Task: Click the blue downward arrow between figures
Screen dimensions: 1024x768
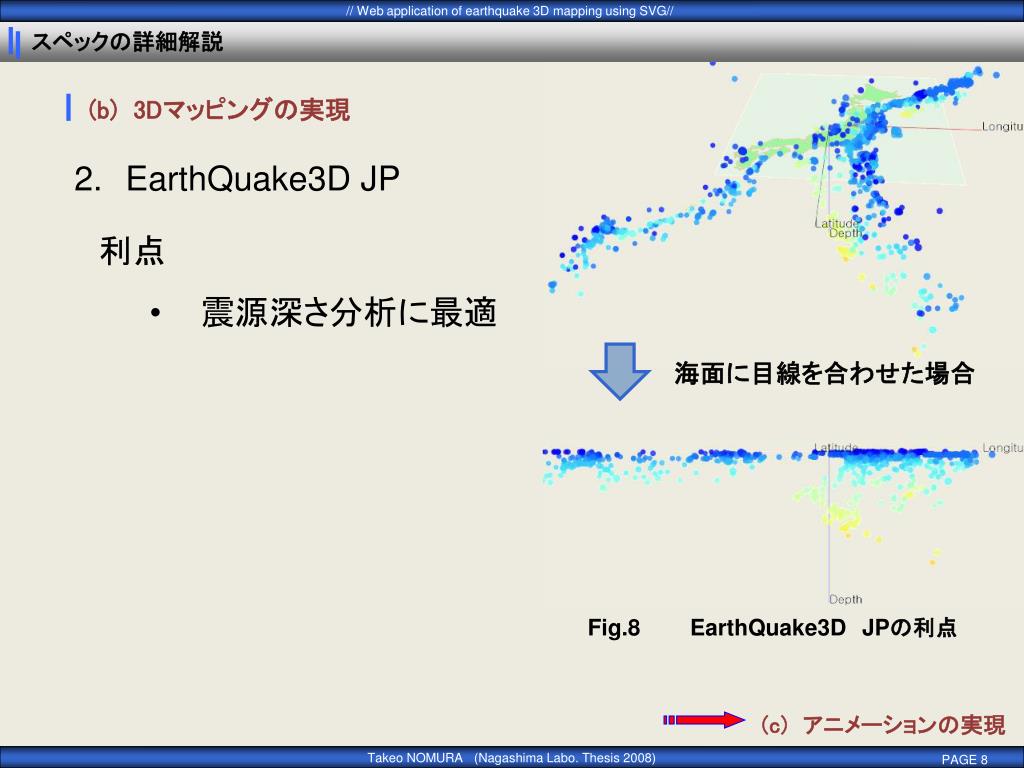Action: [620, 371]
